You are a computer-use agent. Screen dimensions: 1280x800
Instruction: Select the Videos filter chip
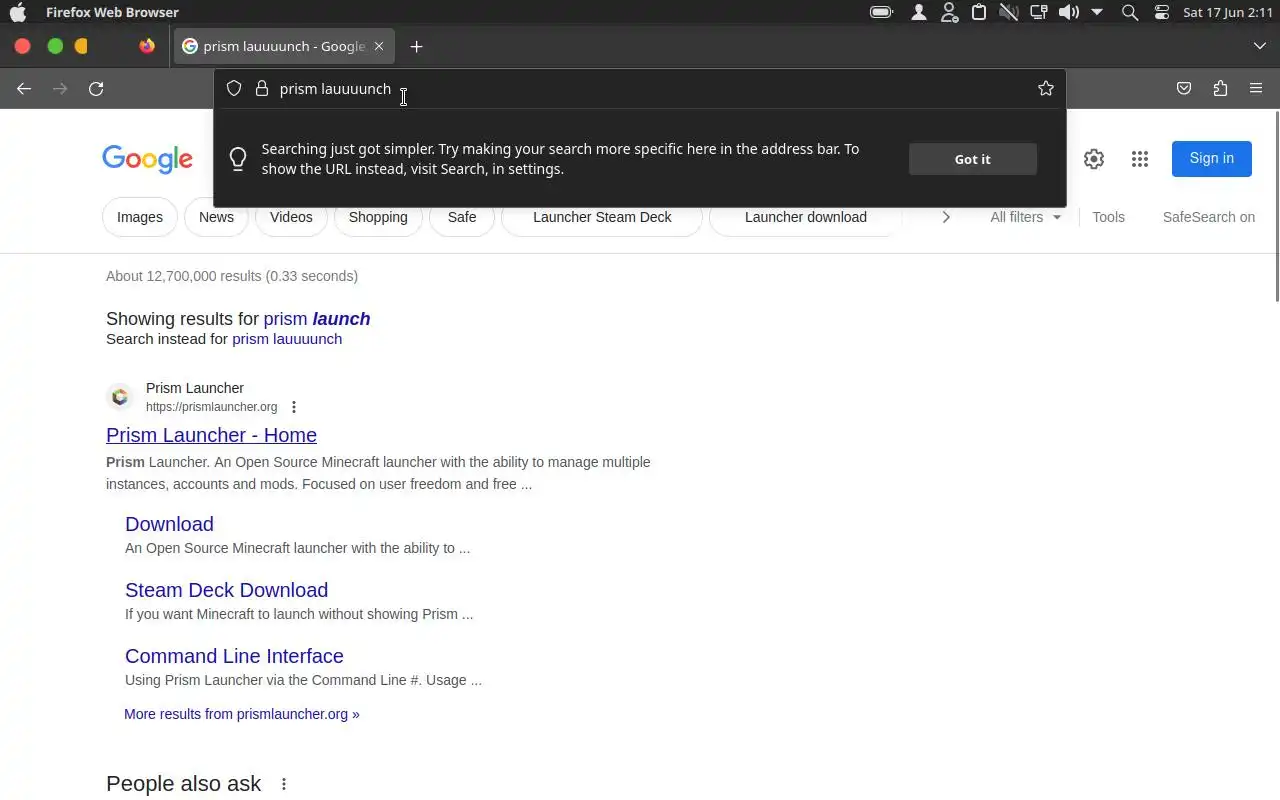pos(291,217)
